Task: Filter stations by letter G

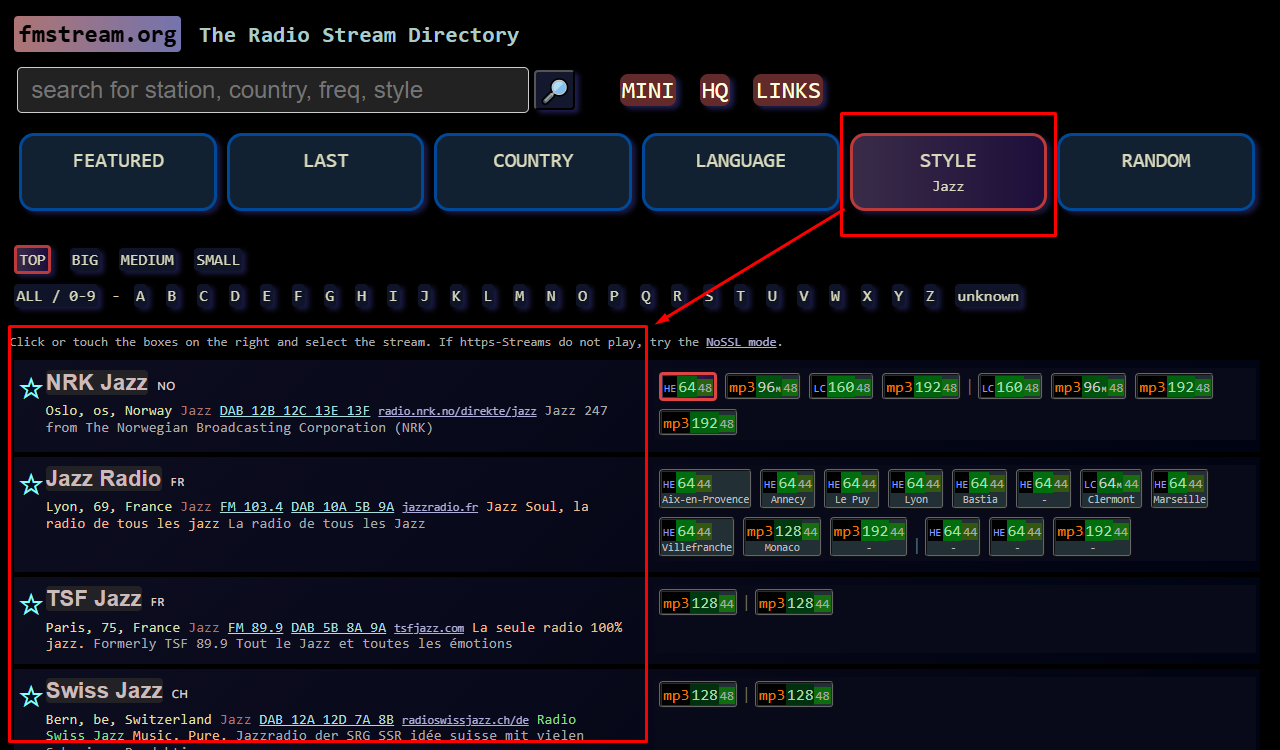Action: point(330,296)
